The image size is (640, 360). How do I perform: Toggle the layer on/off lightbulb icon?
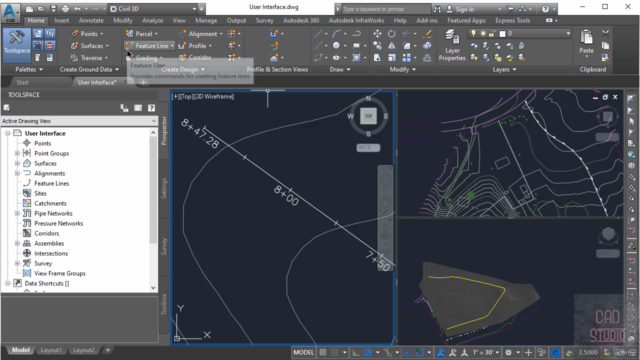[473, 33]
